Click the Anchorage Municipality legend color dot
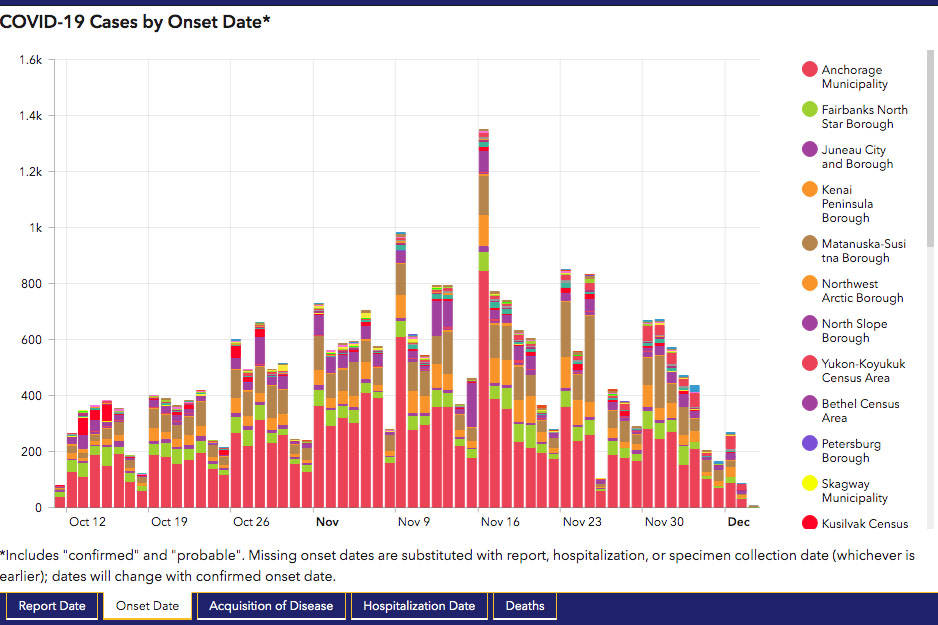 tap(810, 70)
